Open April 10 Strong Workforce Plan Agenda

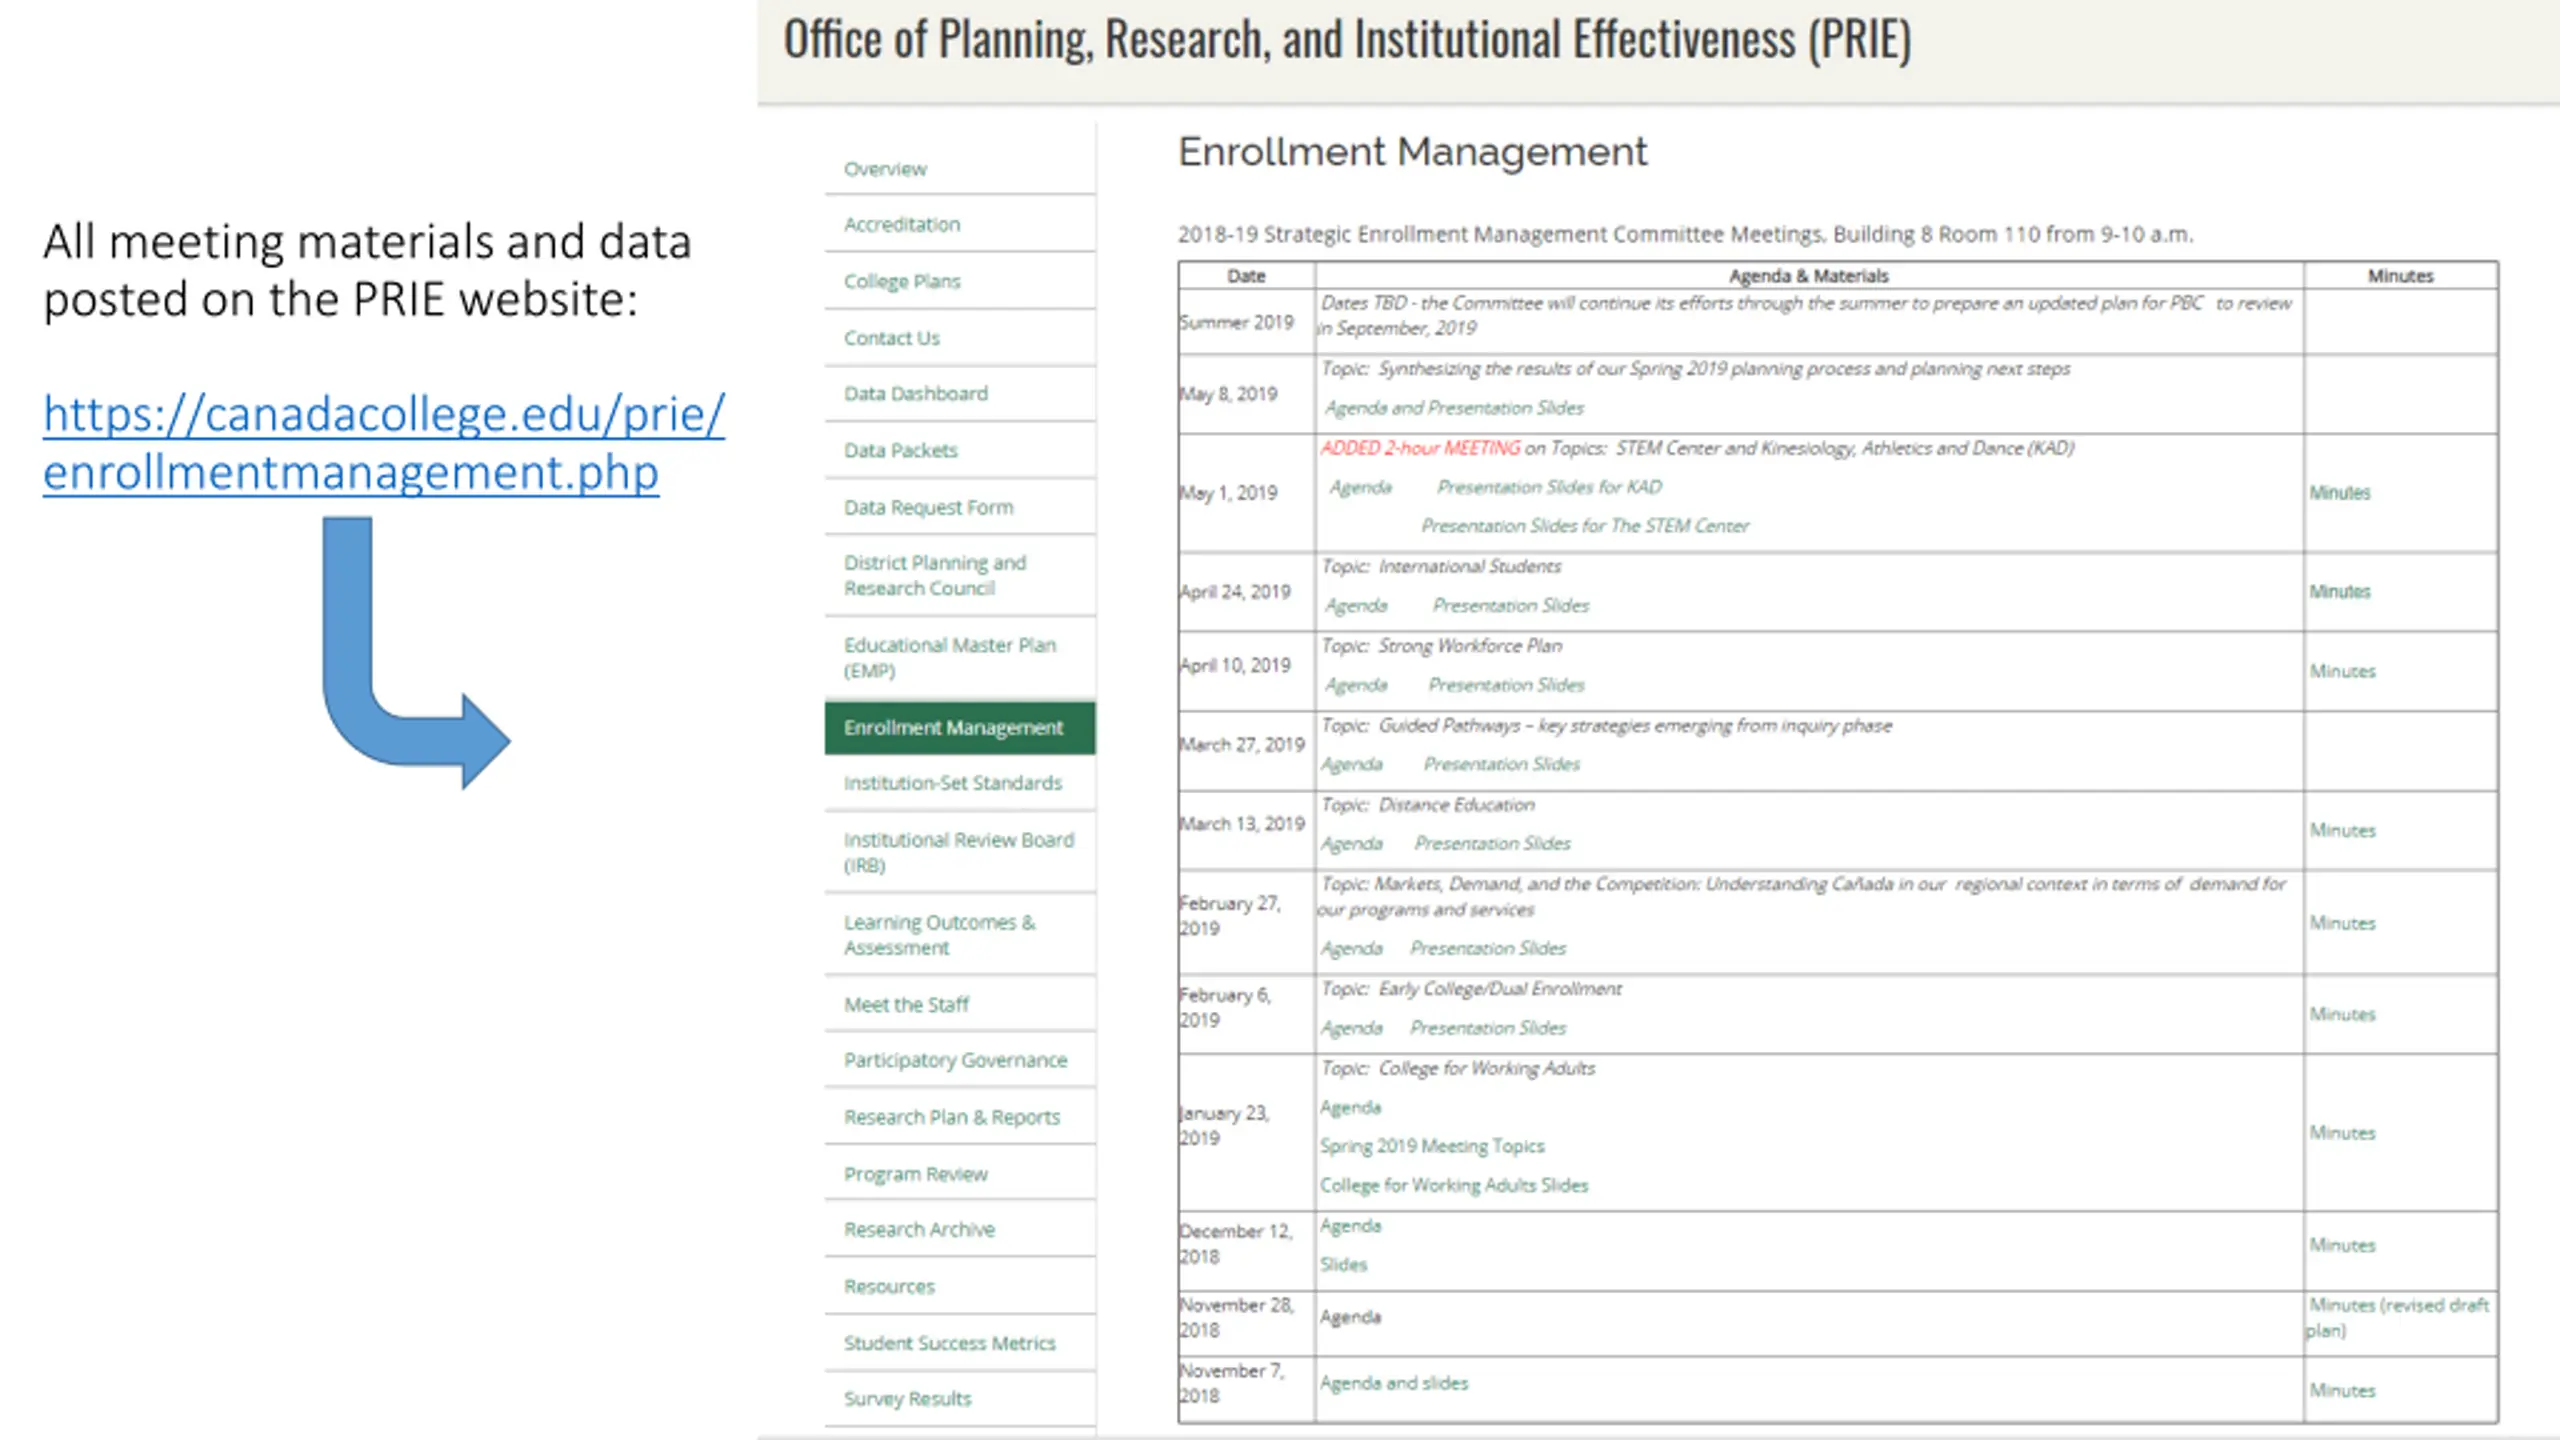1356,685
